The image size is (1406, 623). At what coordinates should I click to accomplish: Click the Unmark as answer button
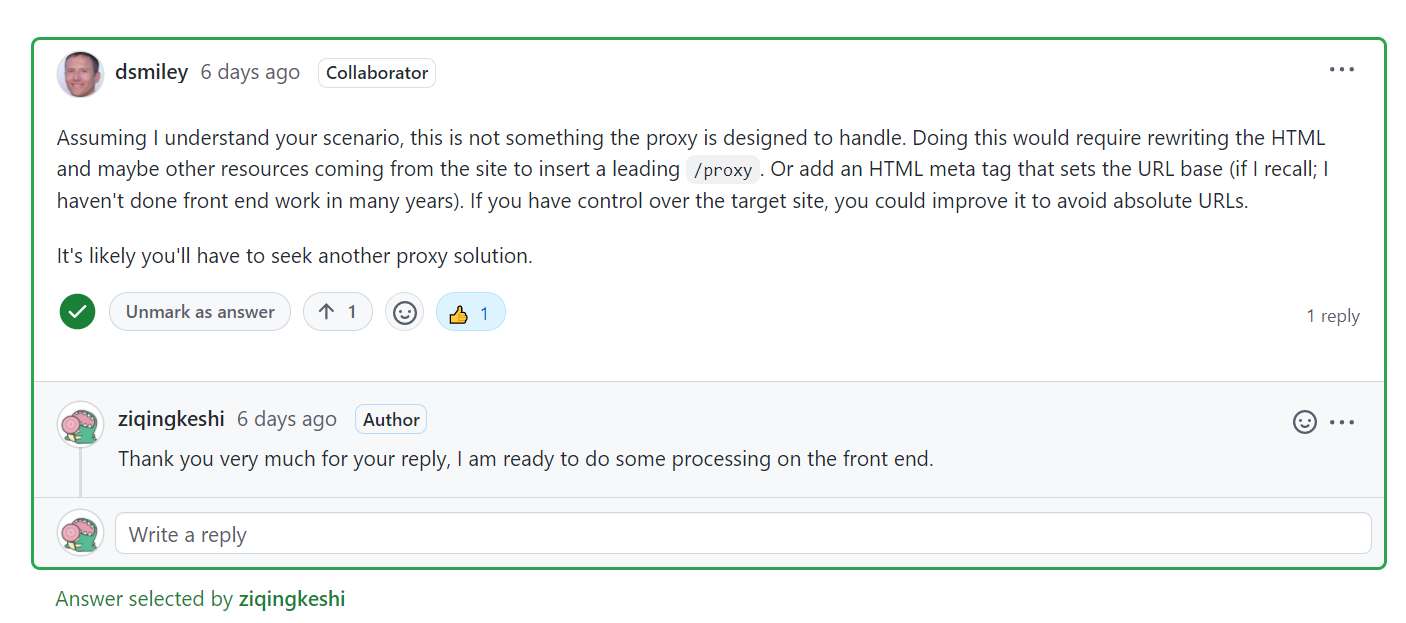pos(200,312)
